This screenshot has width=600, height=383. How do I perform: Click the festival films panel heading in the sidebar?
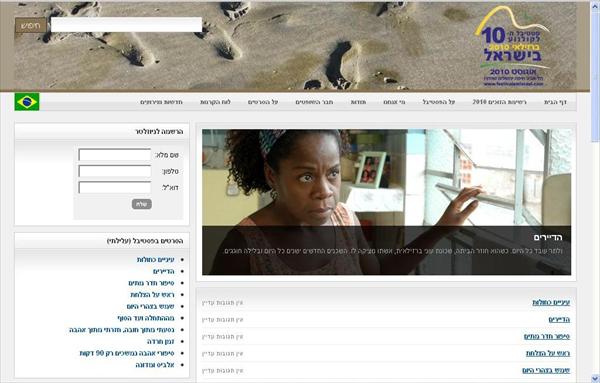145,241
